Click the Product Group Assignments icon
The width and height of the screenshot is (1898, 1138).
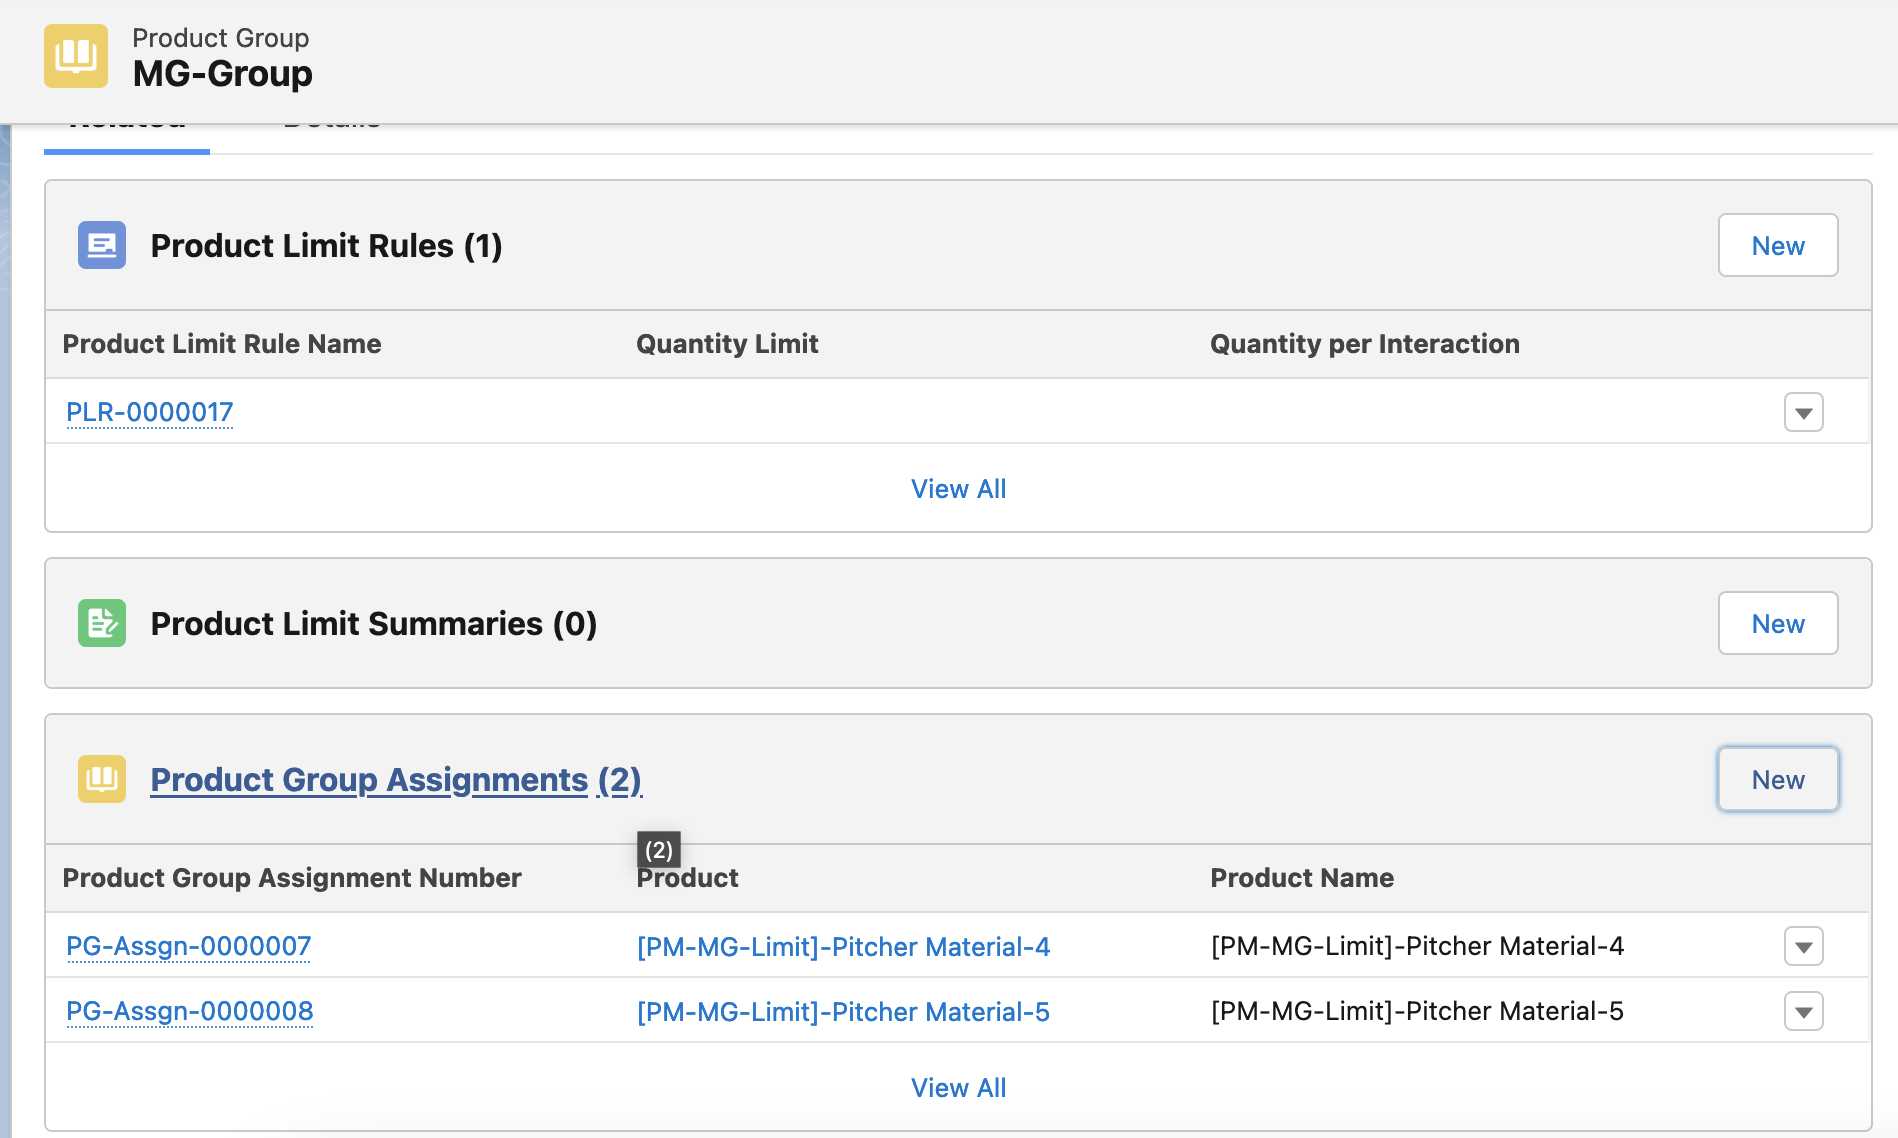click(x=102, y=779)
